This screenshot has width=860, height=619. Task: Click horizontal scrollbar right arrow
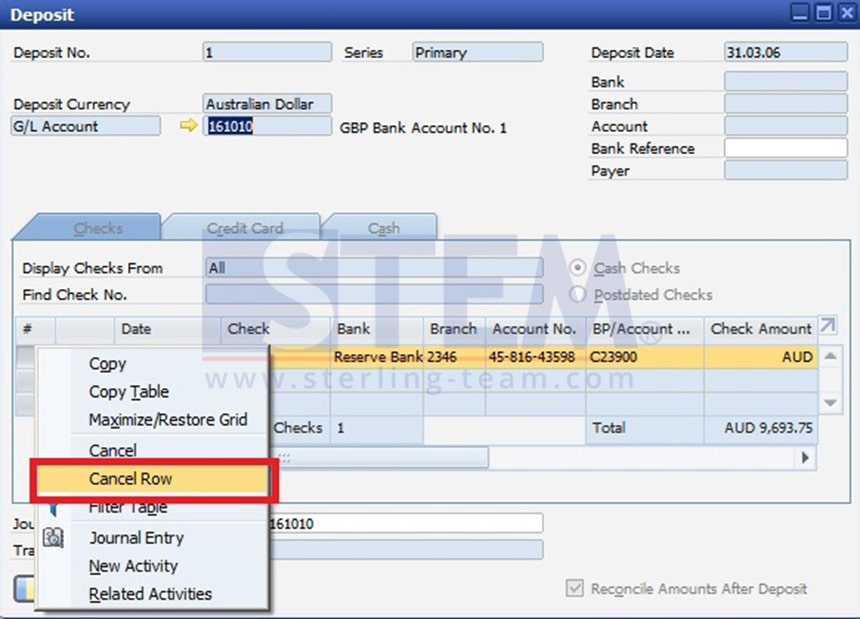tap(805, 457)
